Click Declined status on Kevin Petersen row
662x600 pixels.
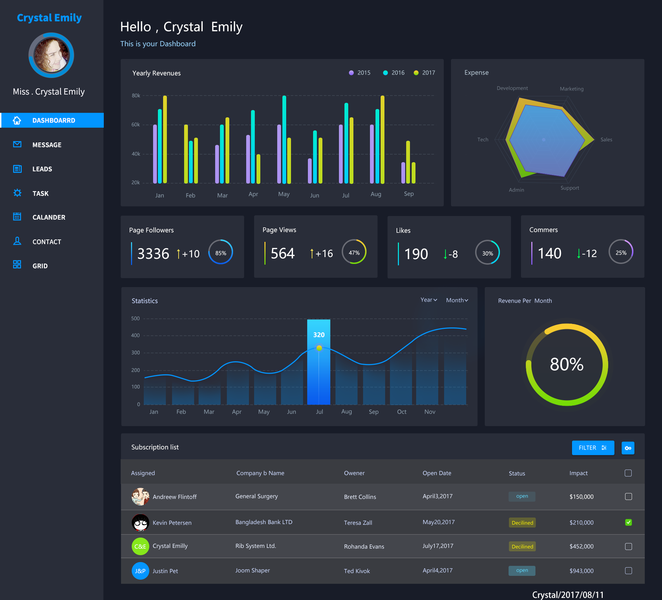pyautogui.click(x=522, y=523)
